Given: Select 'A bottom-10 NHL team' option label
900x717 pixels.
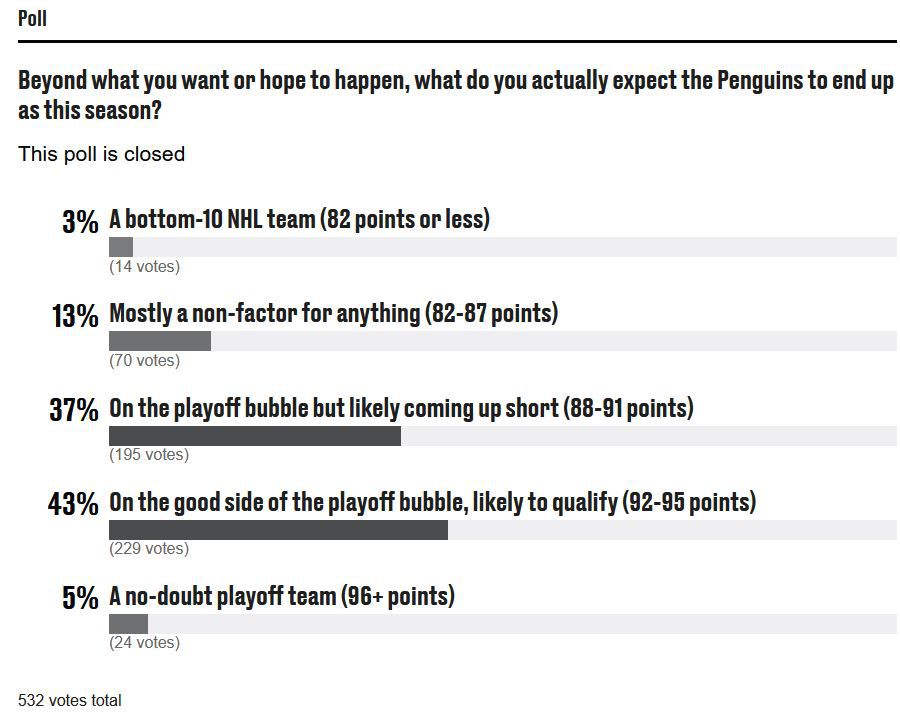Looking at the screenshot, I should click(x=299, y=219).
